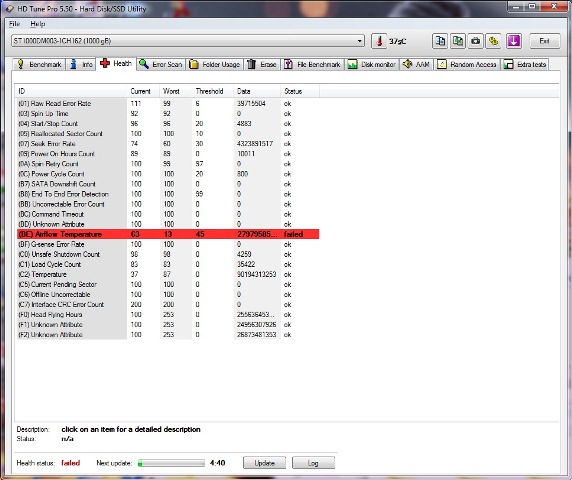
Task: Open the Folder Usage tab
Action: point(215,65)
